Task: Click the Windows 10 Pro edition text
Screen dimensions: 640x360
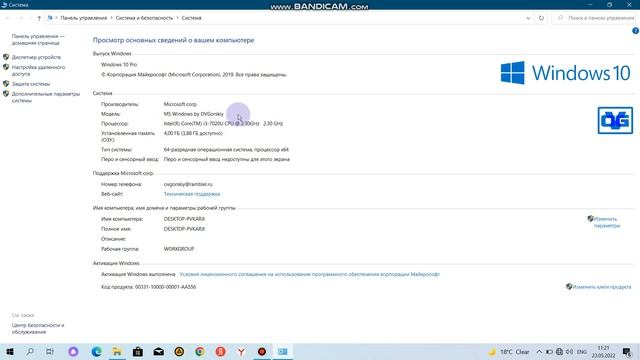Action: pyautogui.click(x=119, y=64)
